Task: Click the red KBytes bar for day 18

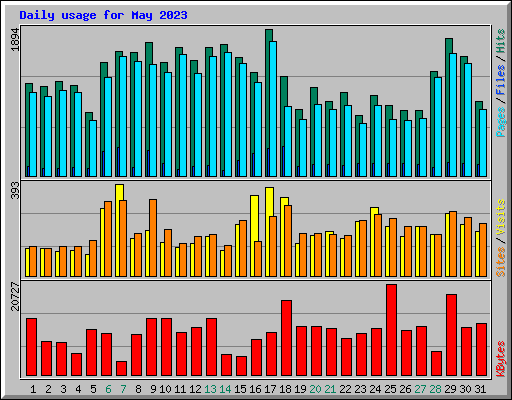Action: coord(286,338)
